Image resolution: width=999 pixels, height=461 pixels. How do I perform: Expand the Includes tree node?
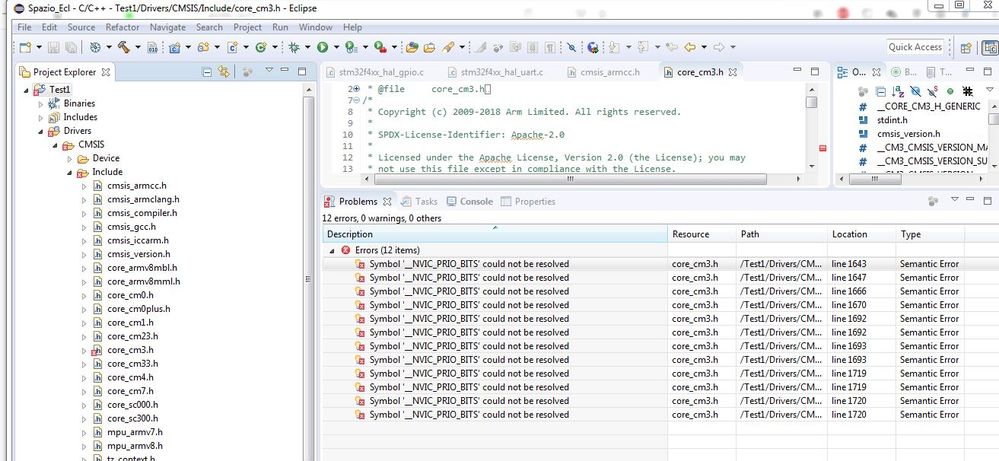point(41,117)
